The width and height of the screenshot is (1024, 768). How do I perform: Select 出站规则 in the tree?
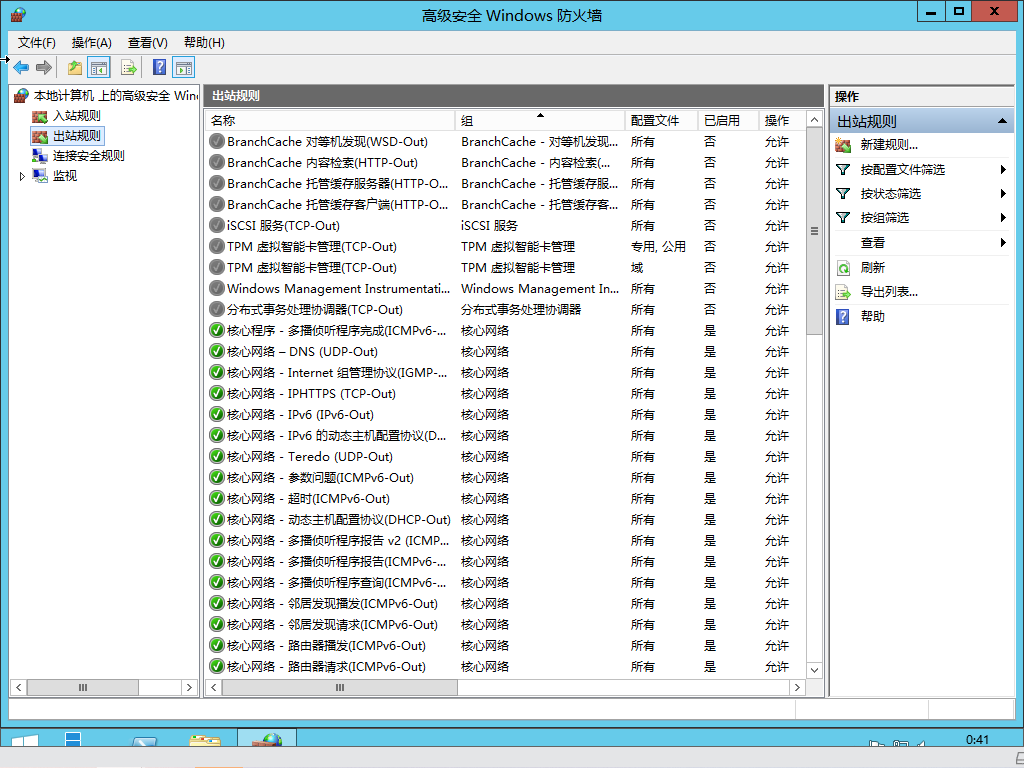pyautogui.click(x=76, y=136)
